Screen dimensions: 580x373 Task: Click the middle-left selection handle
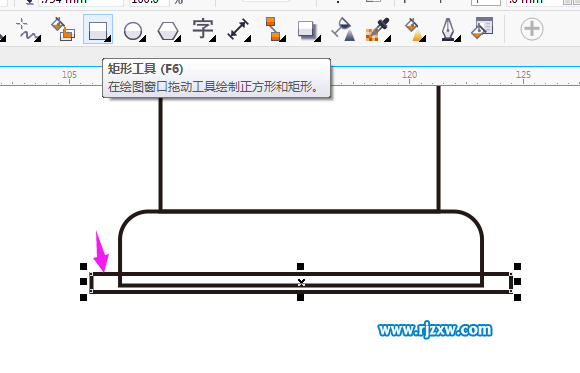pyautogui.click(x=84, y=282)
